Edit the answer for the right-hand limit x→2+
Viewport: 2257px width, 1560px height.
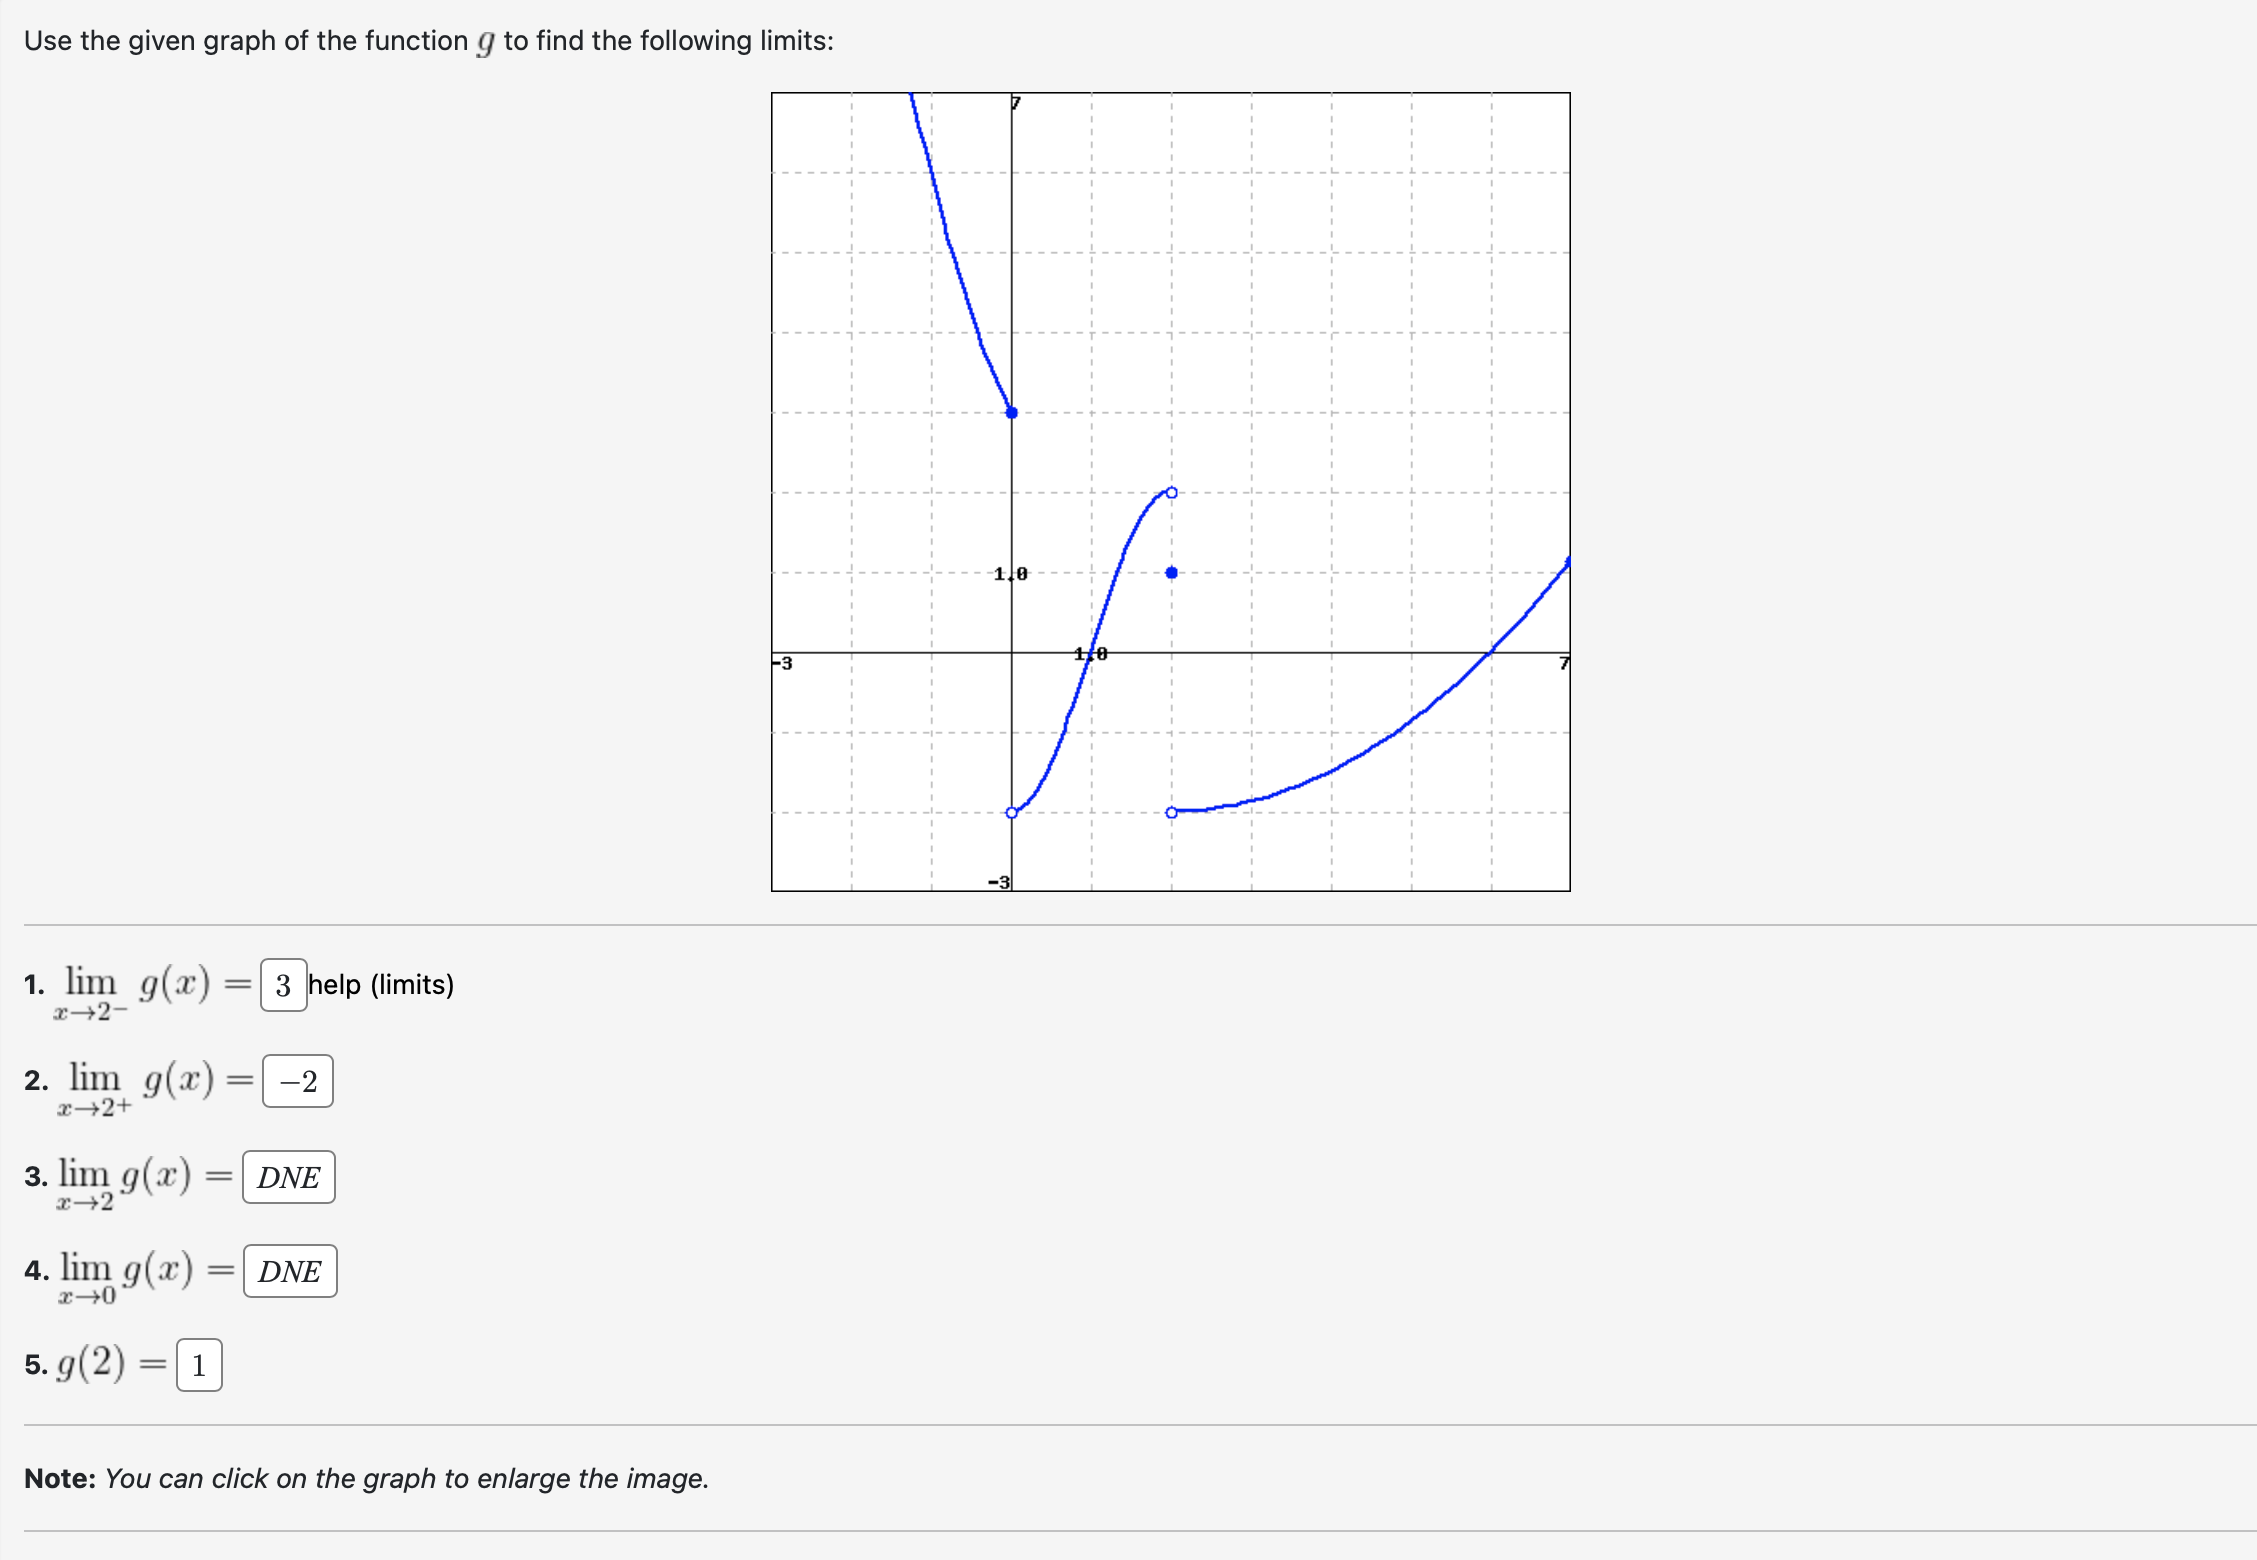click(x=297, y=1081)
